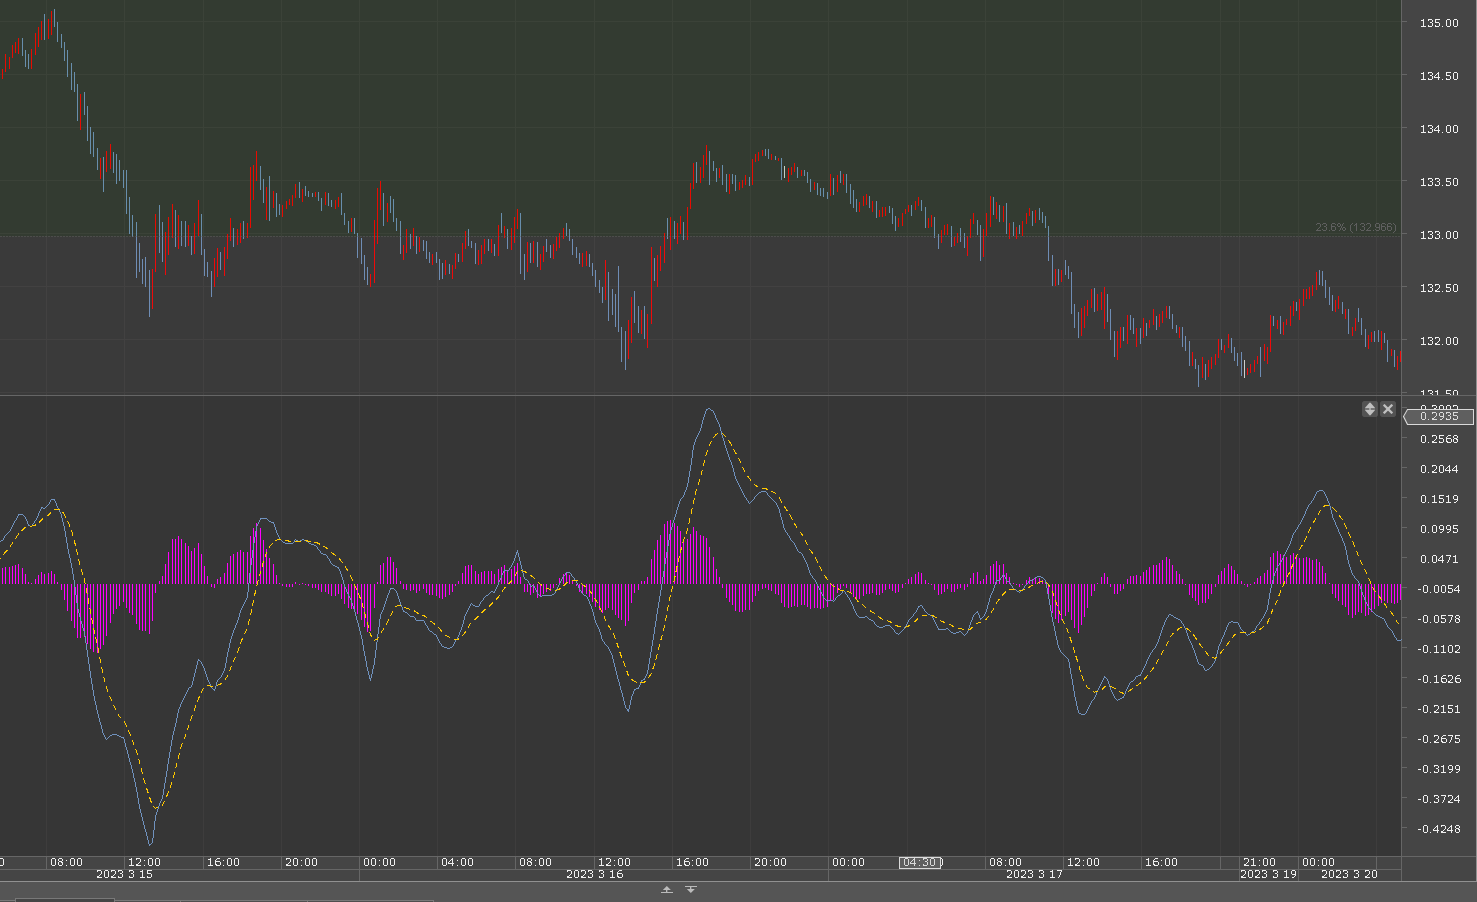This screenshot has height=902, width=1477.
Task: Click the downward expand arrow below the time axis
Action: pyautogui.click(x=690, y=890)
